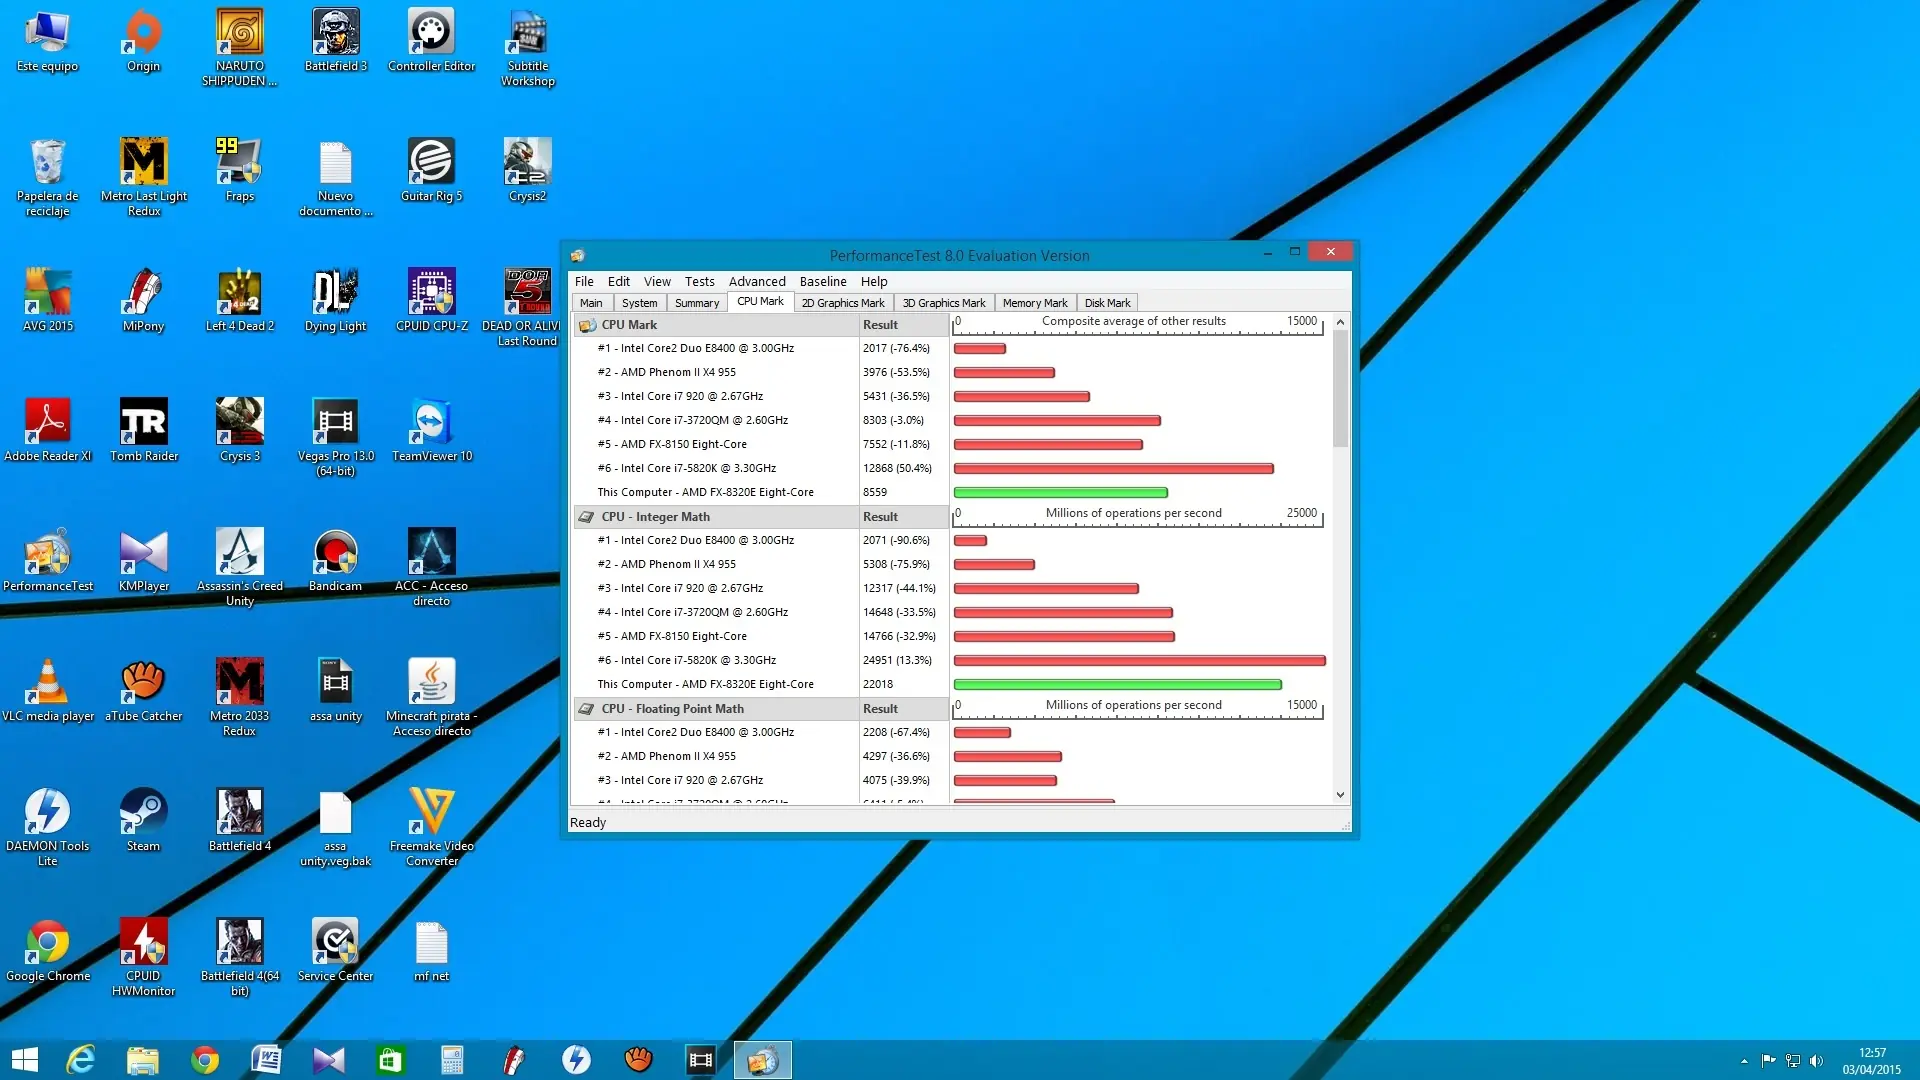The image size is (1920, 1080).
Task: Switch to the Memory Mark tab
Action: pyautogui.click(x=1035, y=303)
